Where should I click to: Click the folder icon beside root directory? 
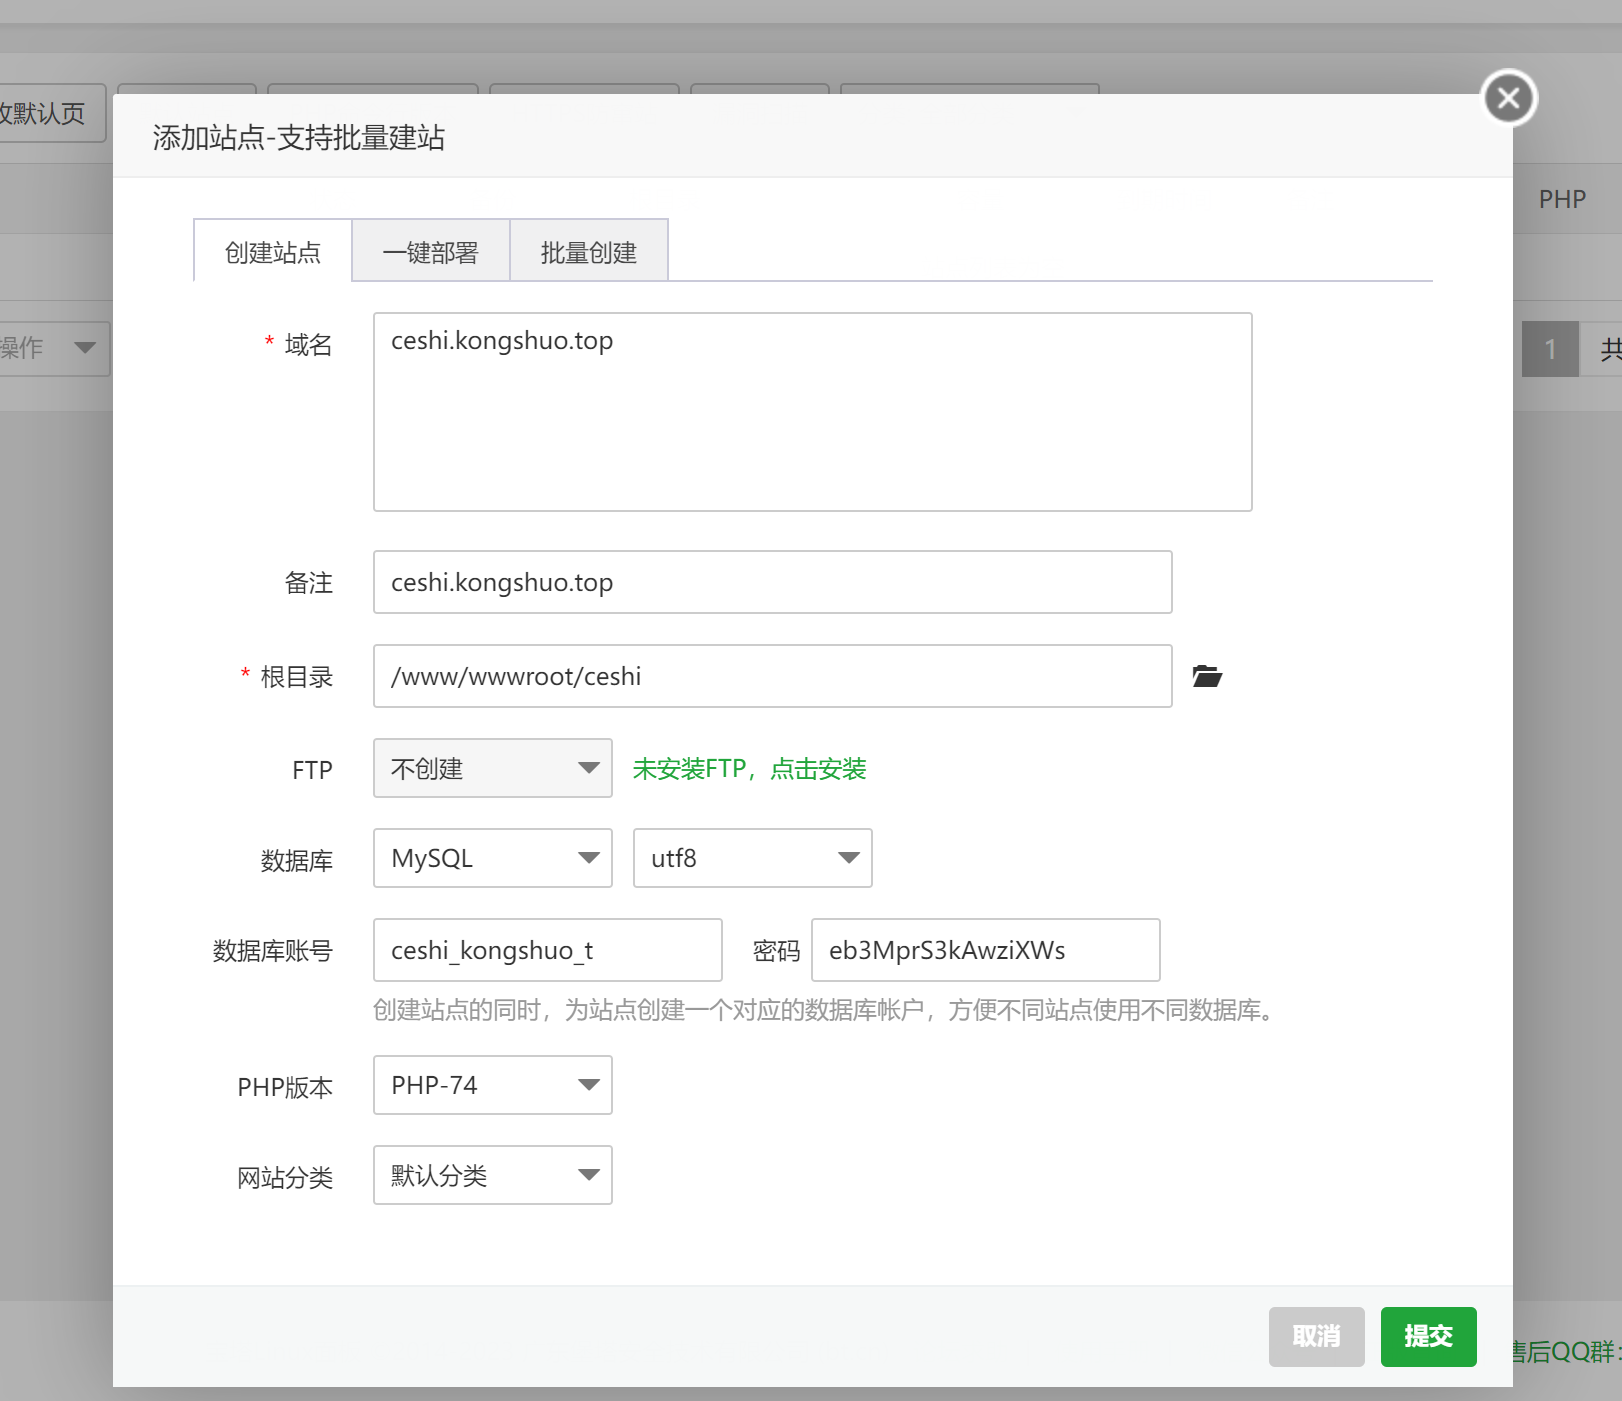1207,677
